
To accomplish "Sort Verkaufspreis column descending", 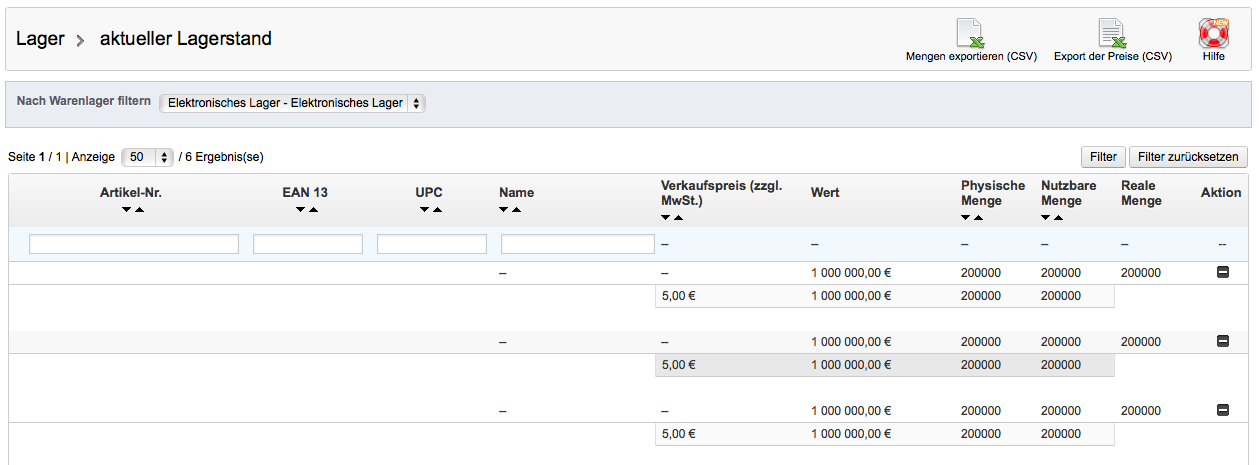I will [x=666, y=217].
